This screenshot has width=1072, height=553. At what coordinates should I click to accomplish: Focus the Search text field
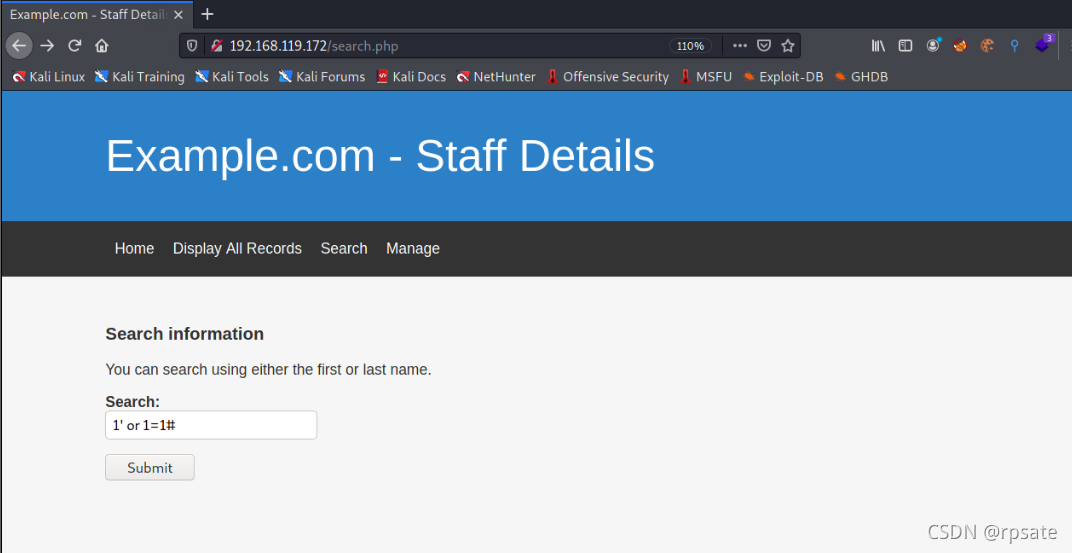click(211, 425)
